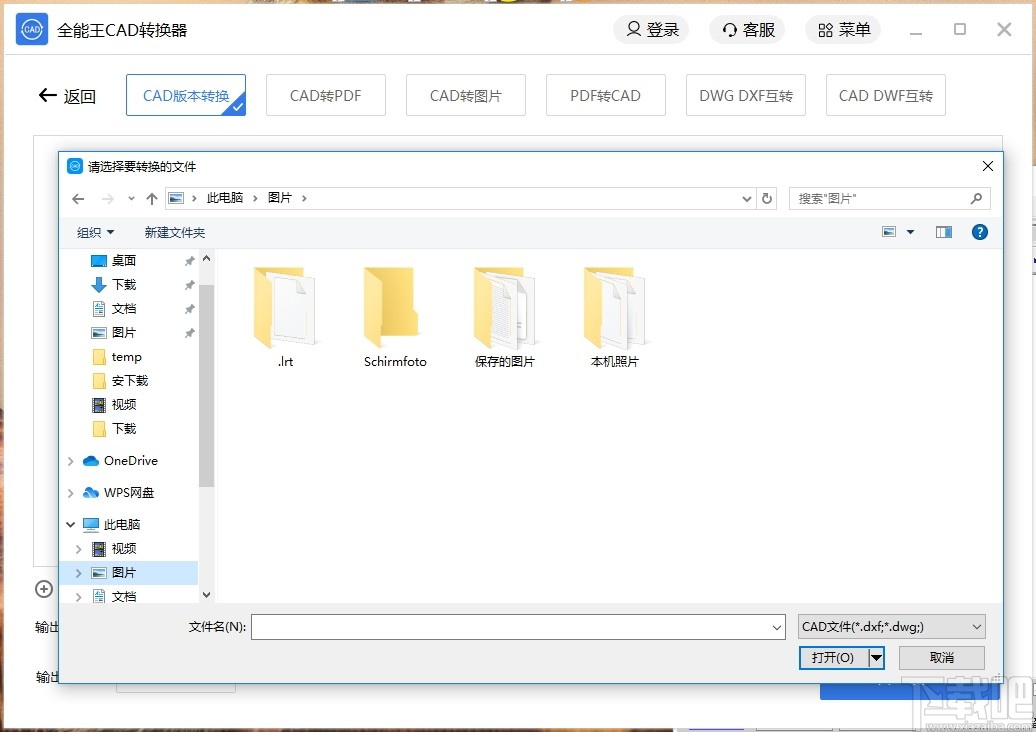Image resolution: width=1036 pixels, height=732 pixels.
Task: Toggle the preview pane icon in dialog toolbar
Action: coord(943,232)
